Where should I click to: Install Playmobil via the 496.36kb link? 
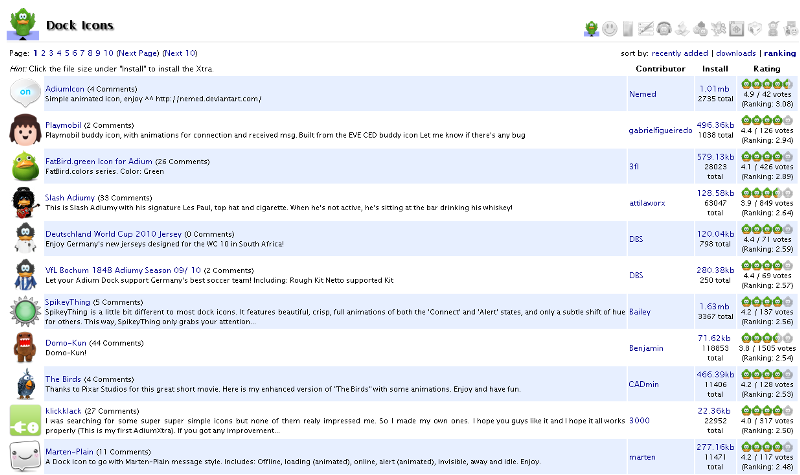click(x=716, y=125)
